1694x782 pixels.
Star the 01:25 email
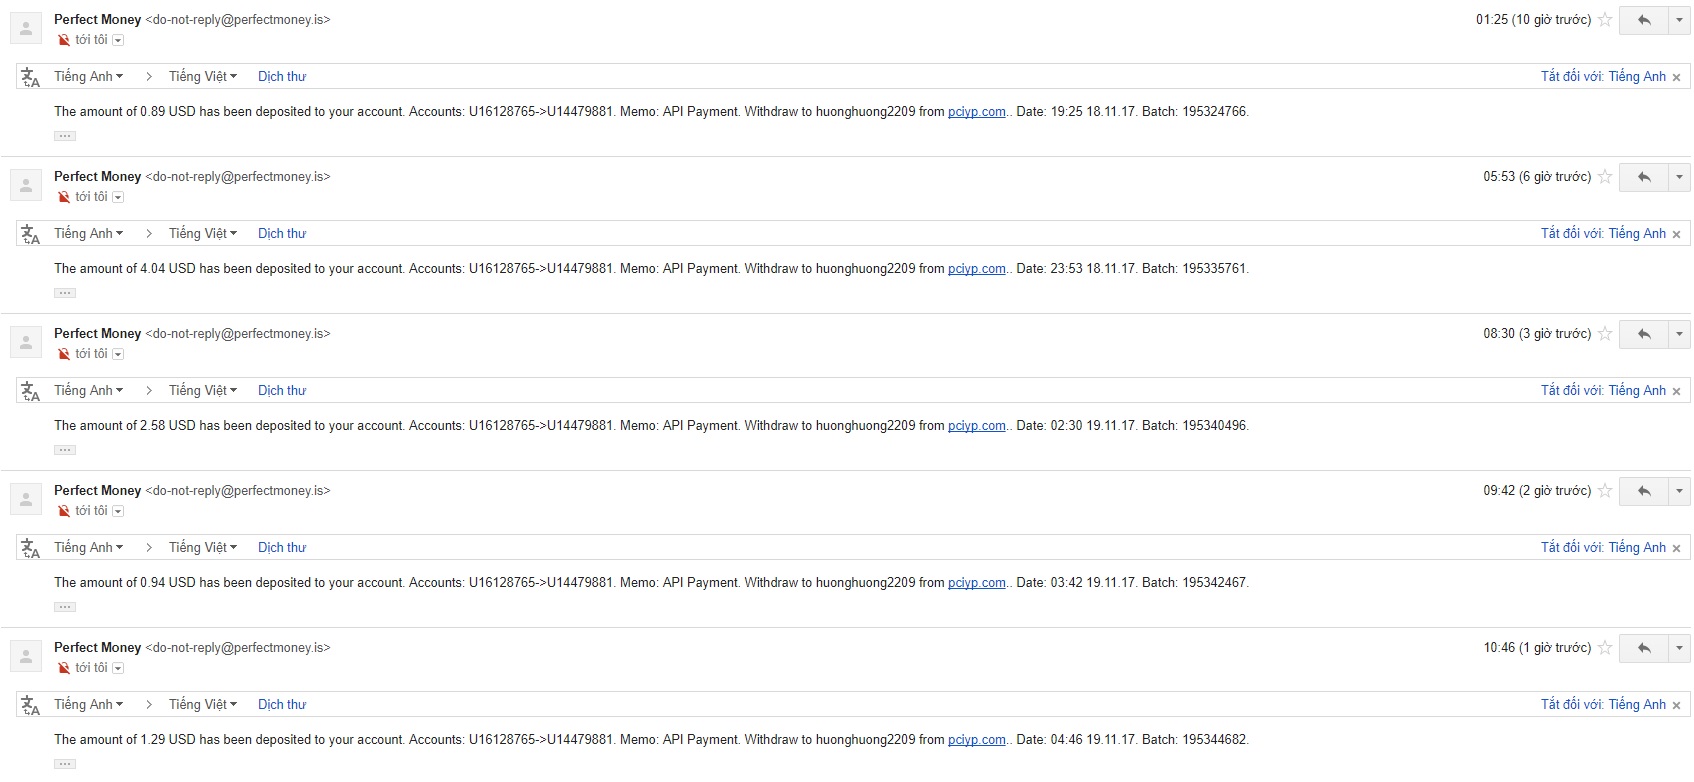pos(1605,20)
